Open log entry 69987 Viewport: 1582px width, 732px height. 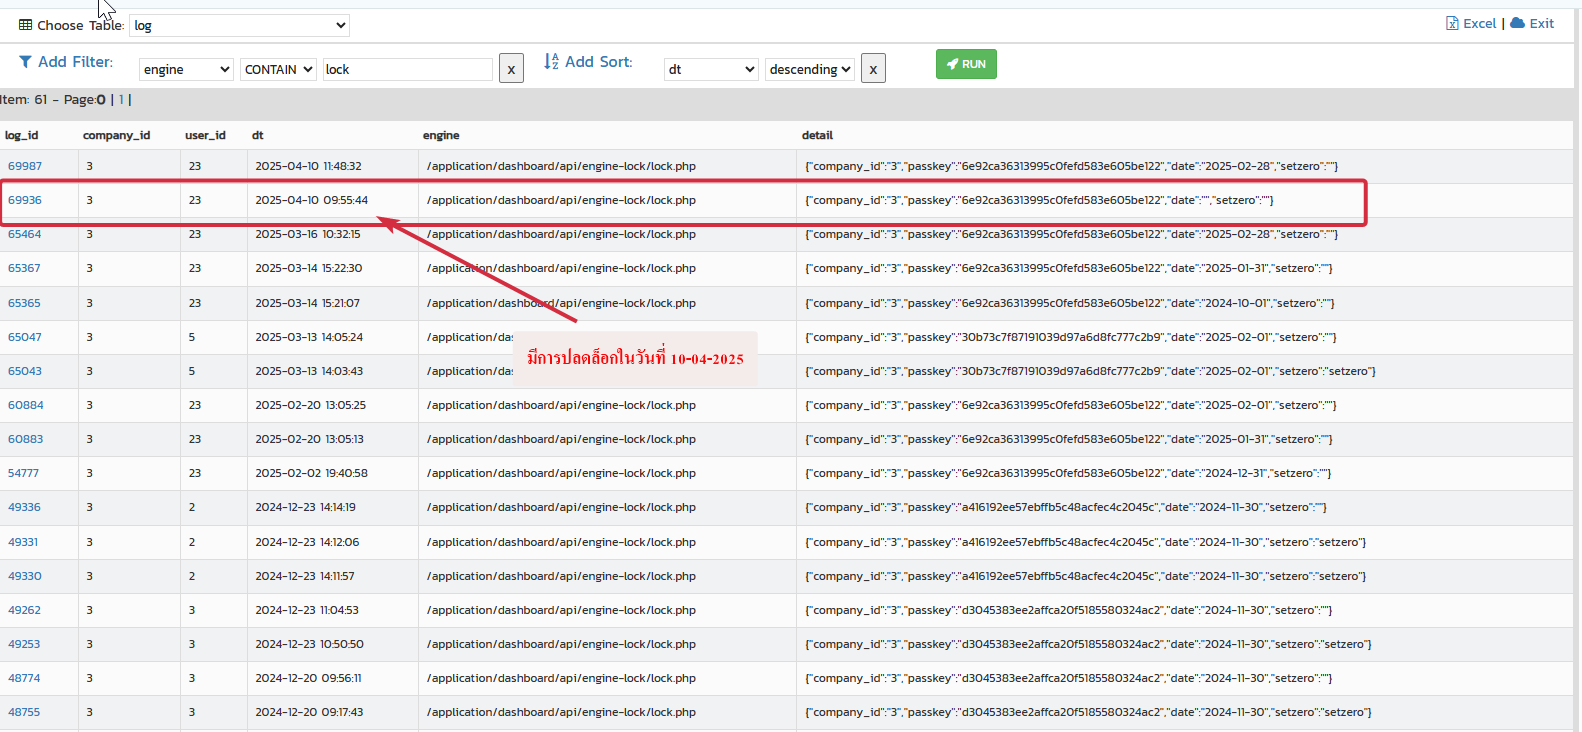tap(25, 166)
